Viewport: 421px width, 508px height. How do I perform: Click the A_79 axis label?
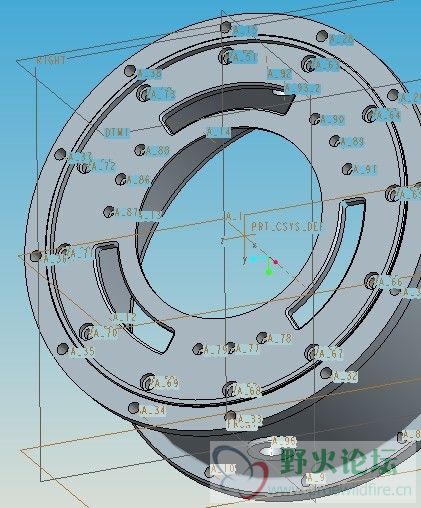click(x=216, y=350)
